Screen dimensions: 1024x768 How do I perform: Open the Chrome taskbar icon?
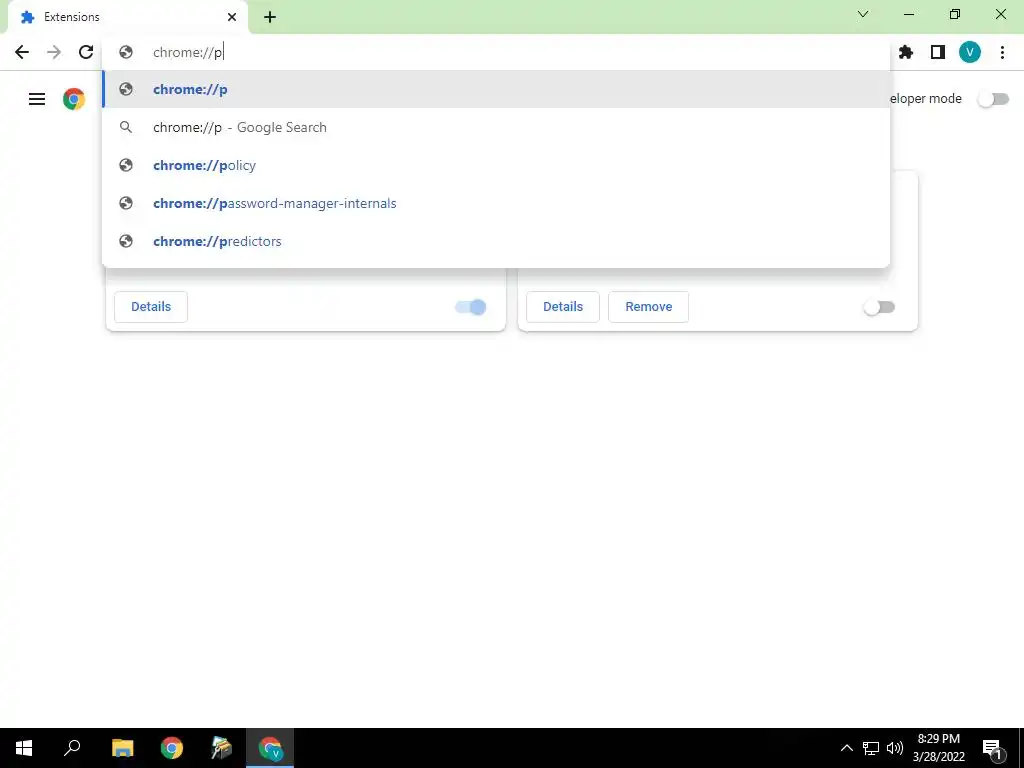pos(172,748)
